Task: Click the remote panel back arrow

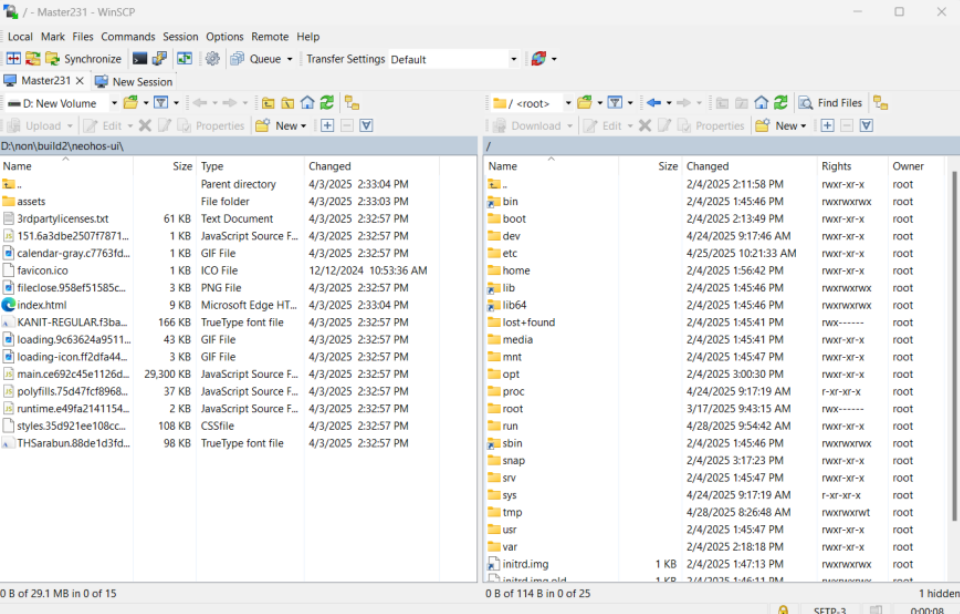Action: click(x=653, y=103)
